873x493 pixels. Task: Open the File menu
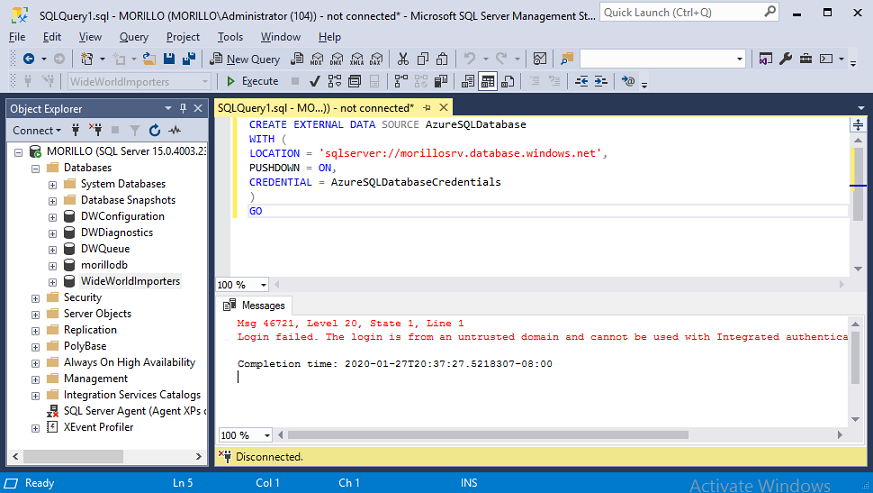tap(17, 37)
